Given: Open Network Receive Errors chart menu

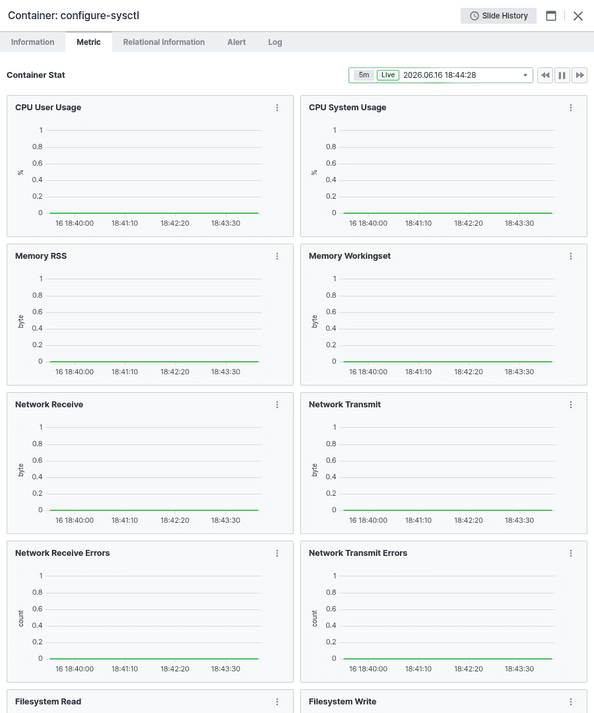Looking at the screenshot, I should point(277,553).
